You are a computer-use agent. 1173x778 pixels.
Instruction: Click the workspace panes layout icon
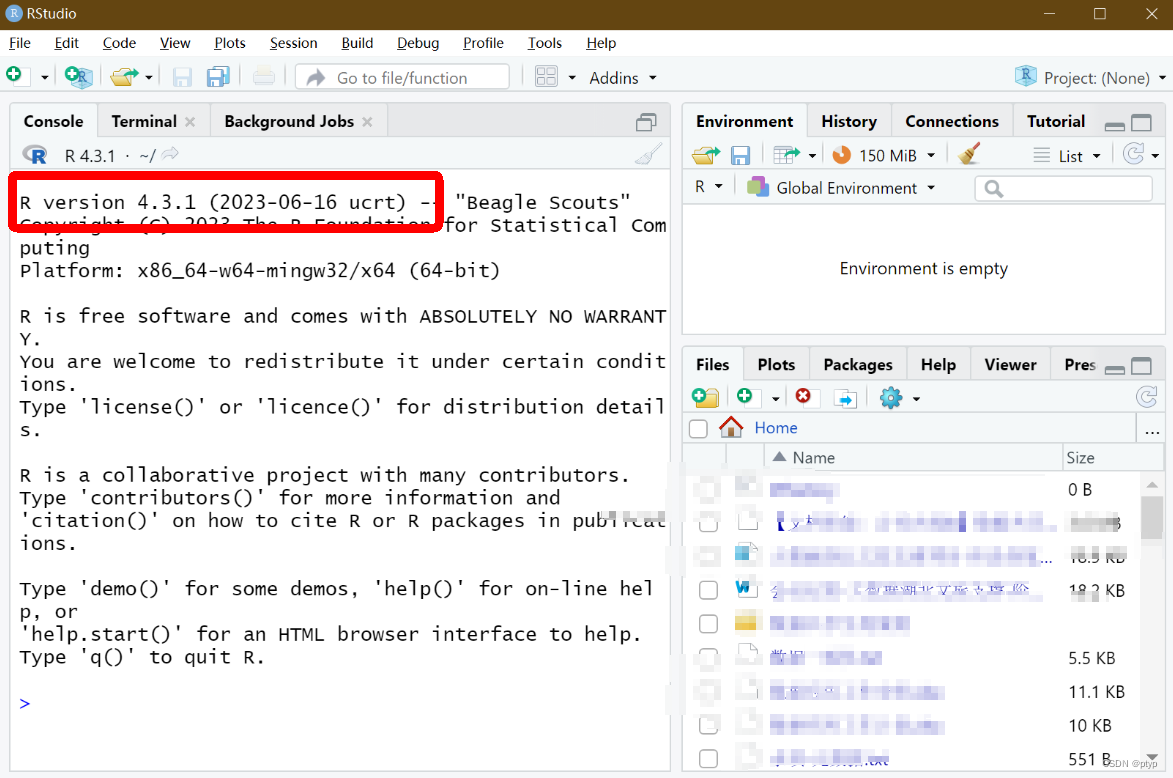point(546,77)
